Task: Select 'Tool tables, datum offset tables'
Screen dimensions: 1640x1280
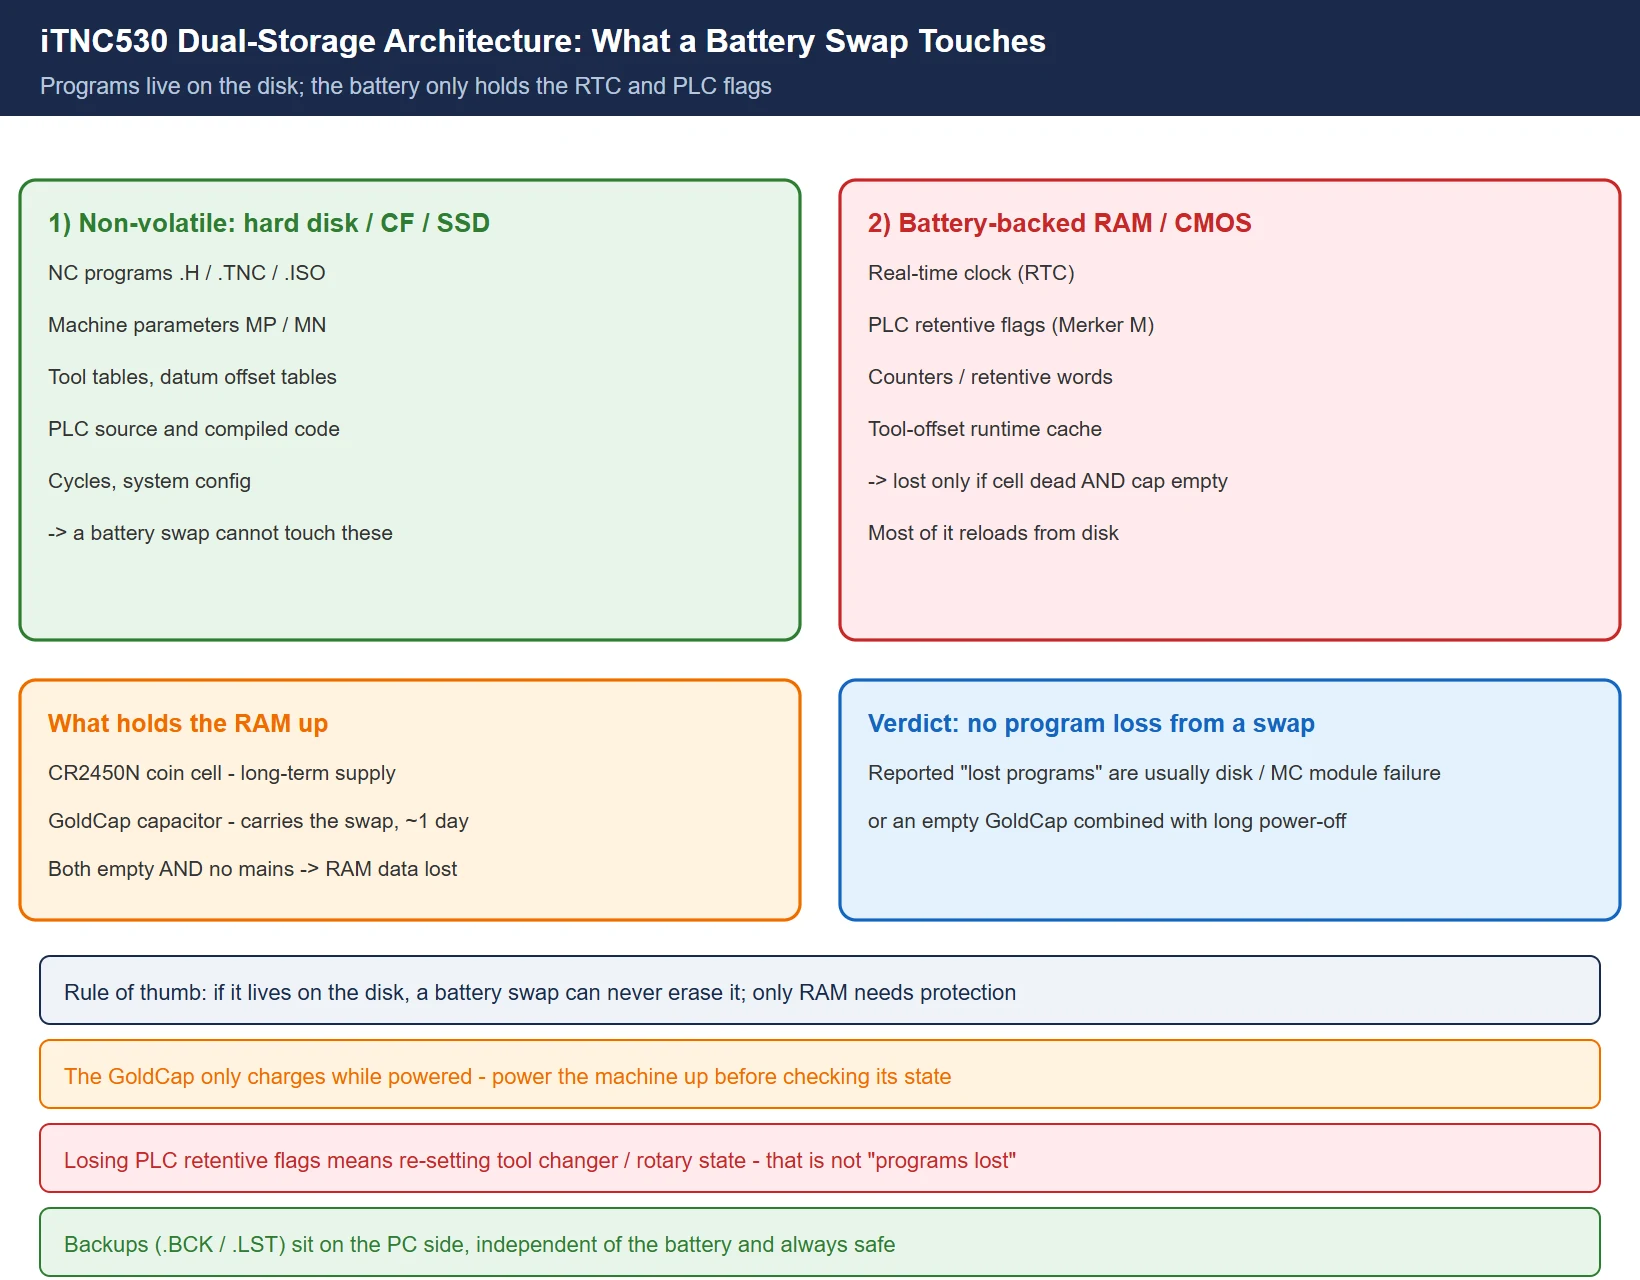Action: pyautogui.click(x=192, y=377)
